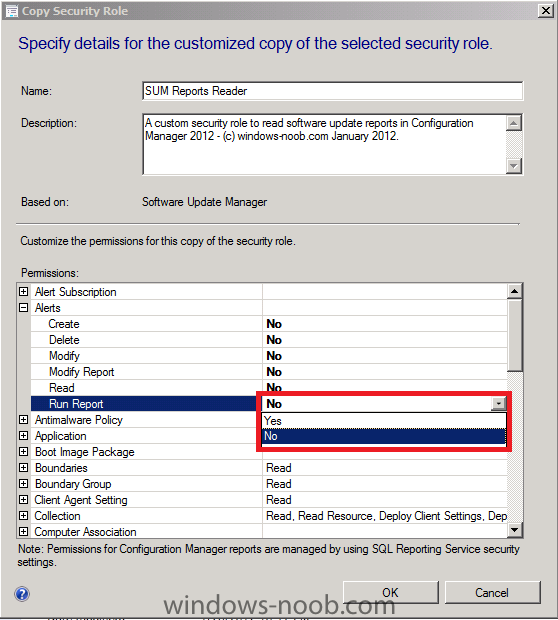Viewport: 558px width, 620px height.
Task: Collapse the Alerts tree node
Action: coord(24,308)
